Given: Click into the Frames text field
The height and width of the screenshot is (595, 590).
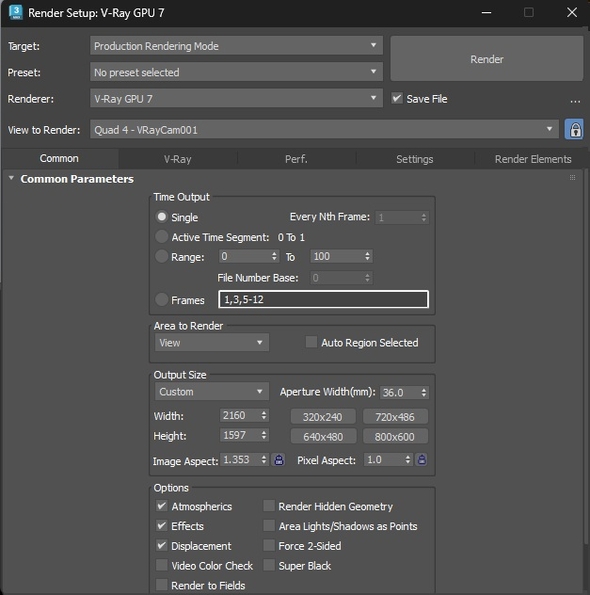Looking at the screenshot, I should [x=324, y=299].
